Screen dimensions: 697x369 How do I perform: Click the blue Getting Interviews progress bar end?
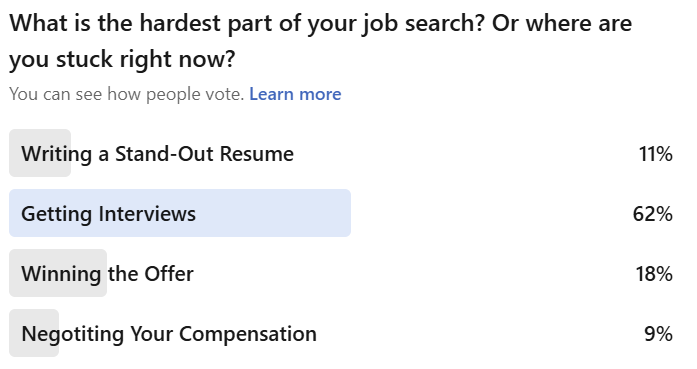pos(344,213)
